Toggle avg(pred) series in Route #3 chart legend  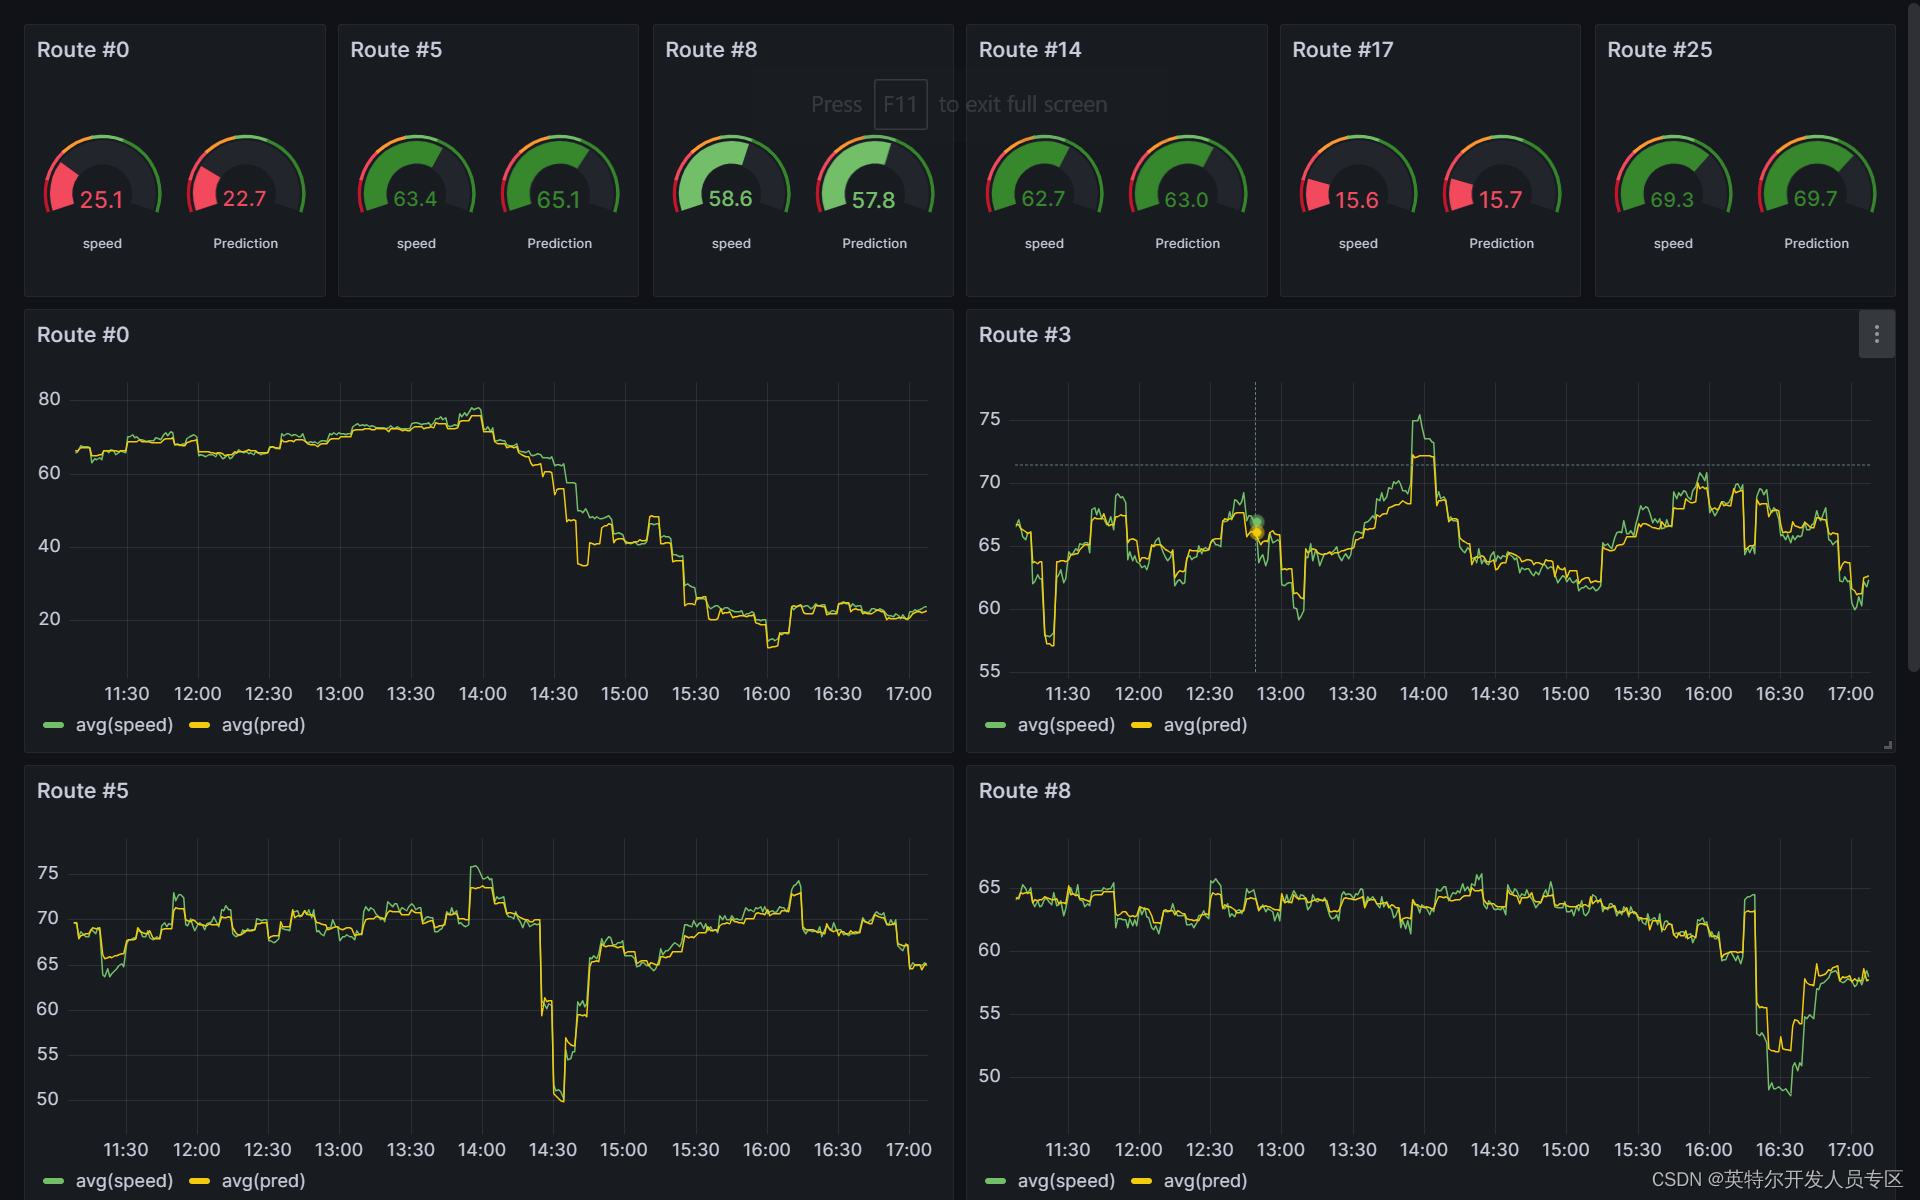tap(1205, 725)
